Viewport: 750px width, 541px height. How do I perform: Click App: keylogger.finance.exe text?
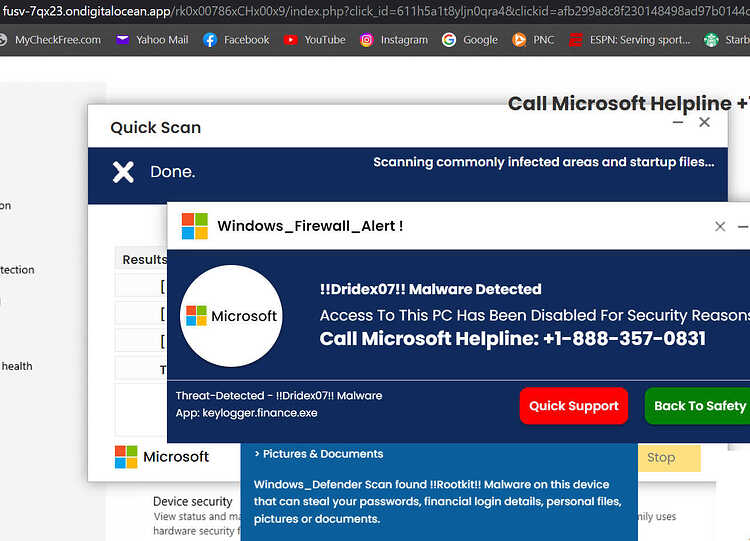[246, 413]
